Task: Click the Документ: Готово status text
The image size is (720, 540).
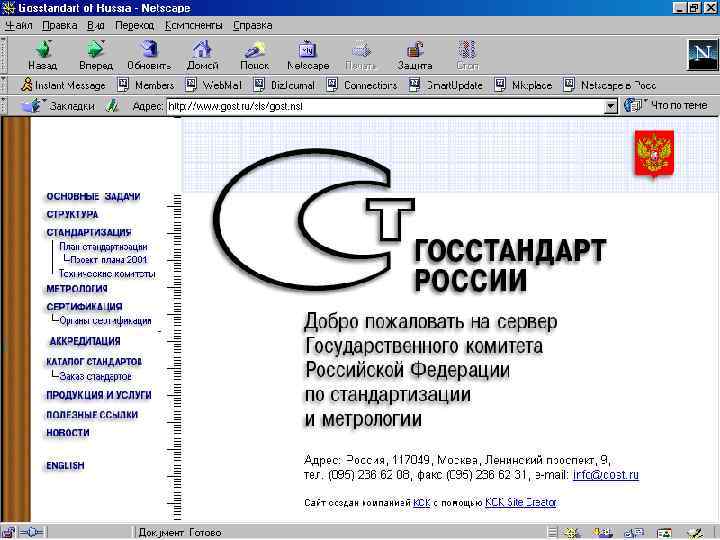Action: pos(180,533)
